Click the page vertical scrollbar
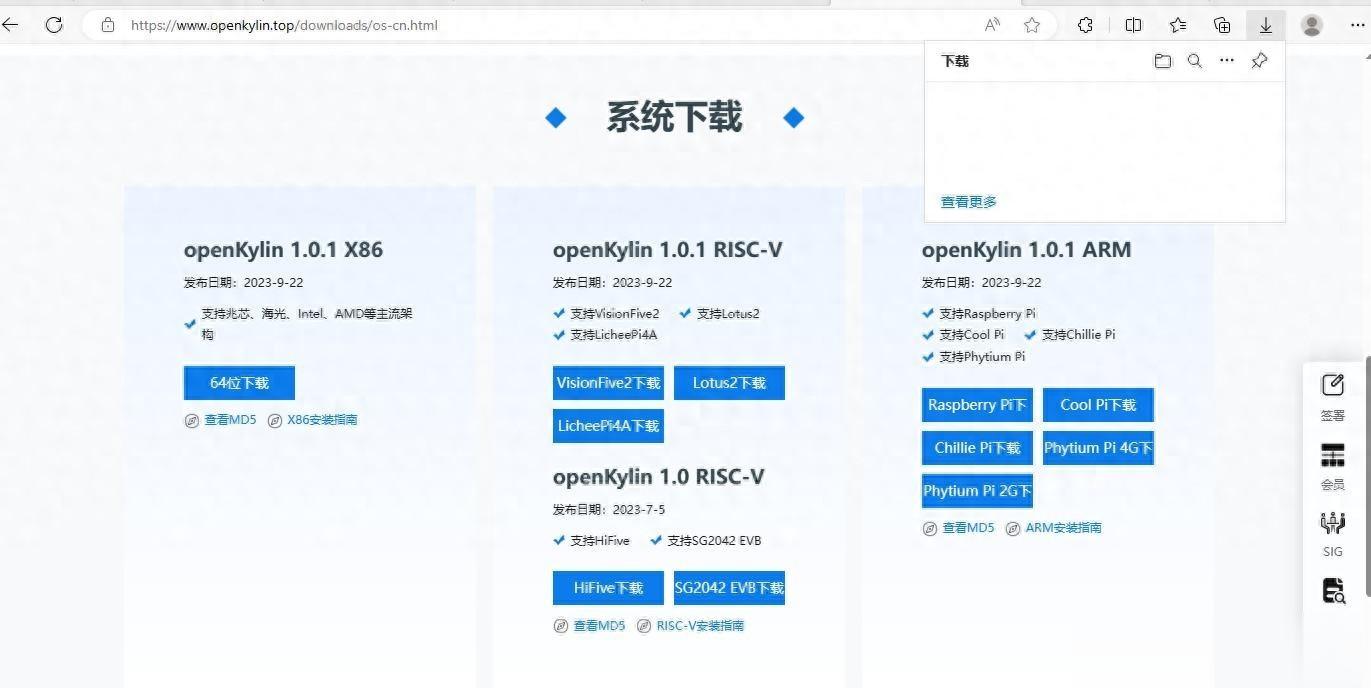This screenshot has width=1371, height=688. [1367, 475]
